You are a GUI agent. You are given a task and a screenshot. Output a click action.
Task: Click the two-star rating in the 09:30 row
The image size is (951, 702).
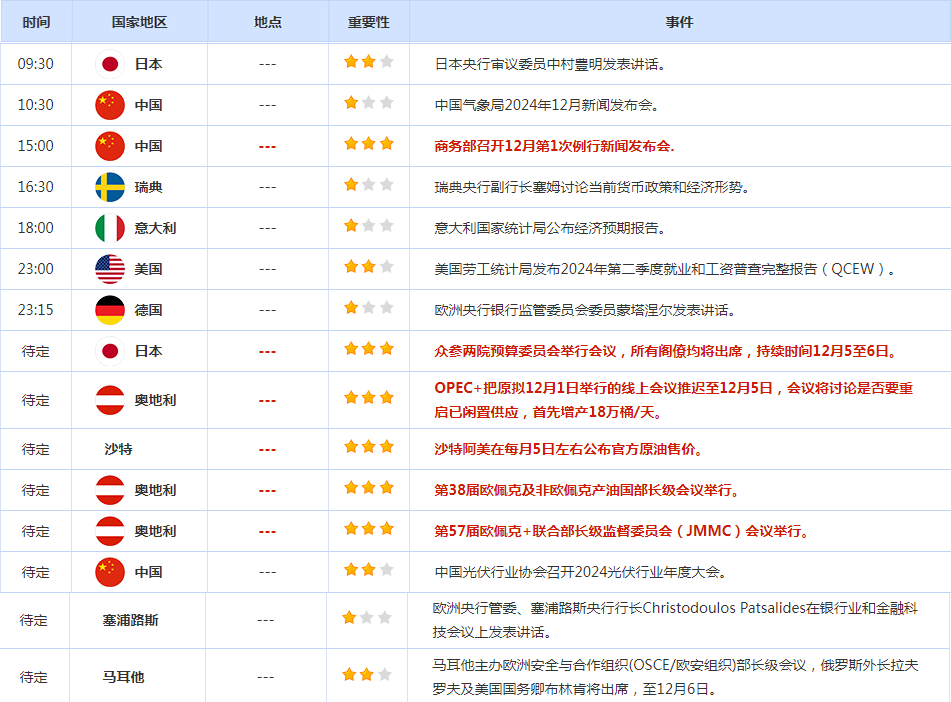369,61
